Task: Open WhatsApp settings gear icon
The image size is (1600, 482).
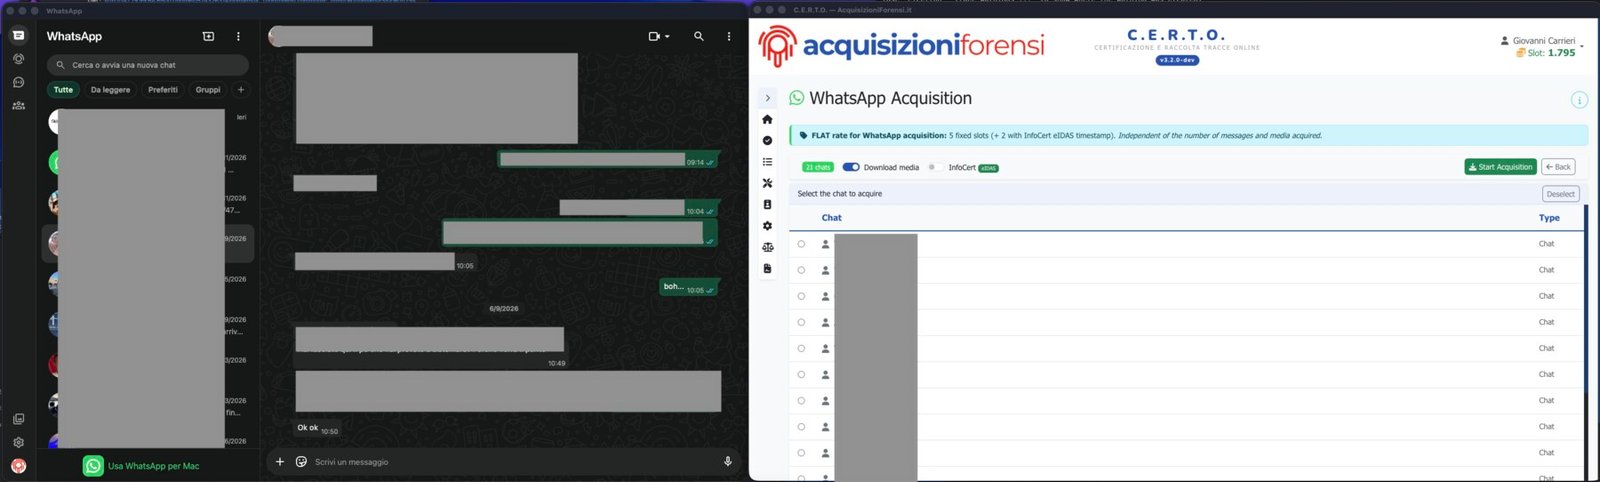Action: 18,442
